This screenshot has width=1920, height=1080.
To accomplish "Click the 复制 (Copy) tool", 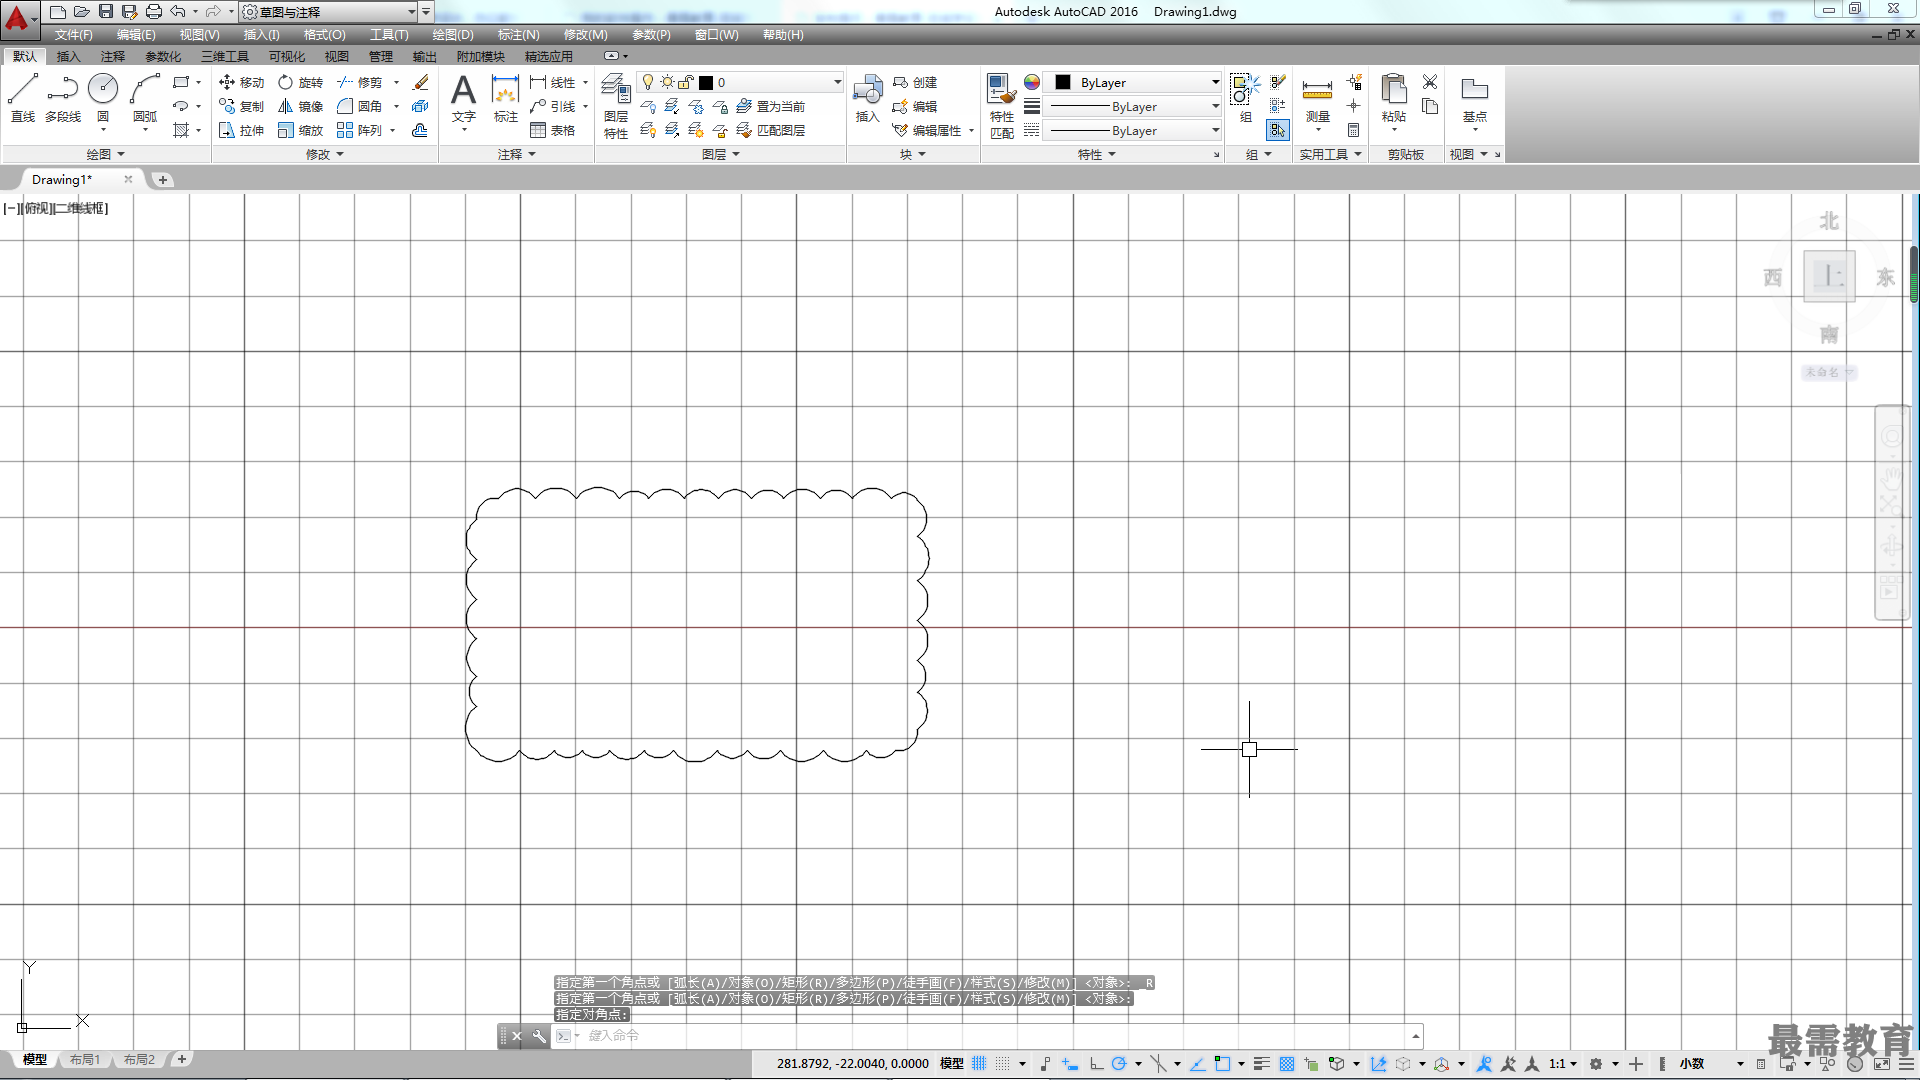I will (241, 106).
